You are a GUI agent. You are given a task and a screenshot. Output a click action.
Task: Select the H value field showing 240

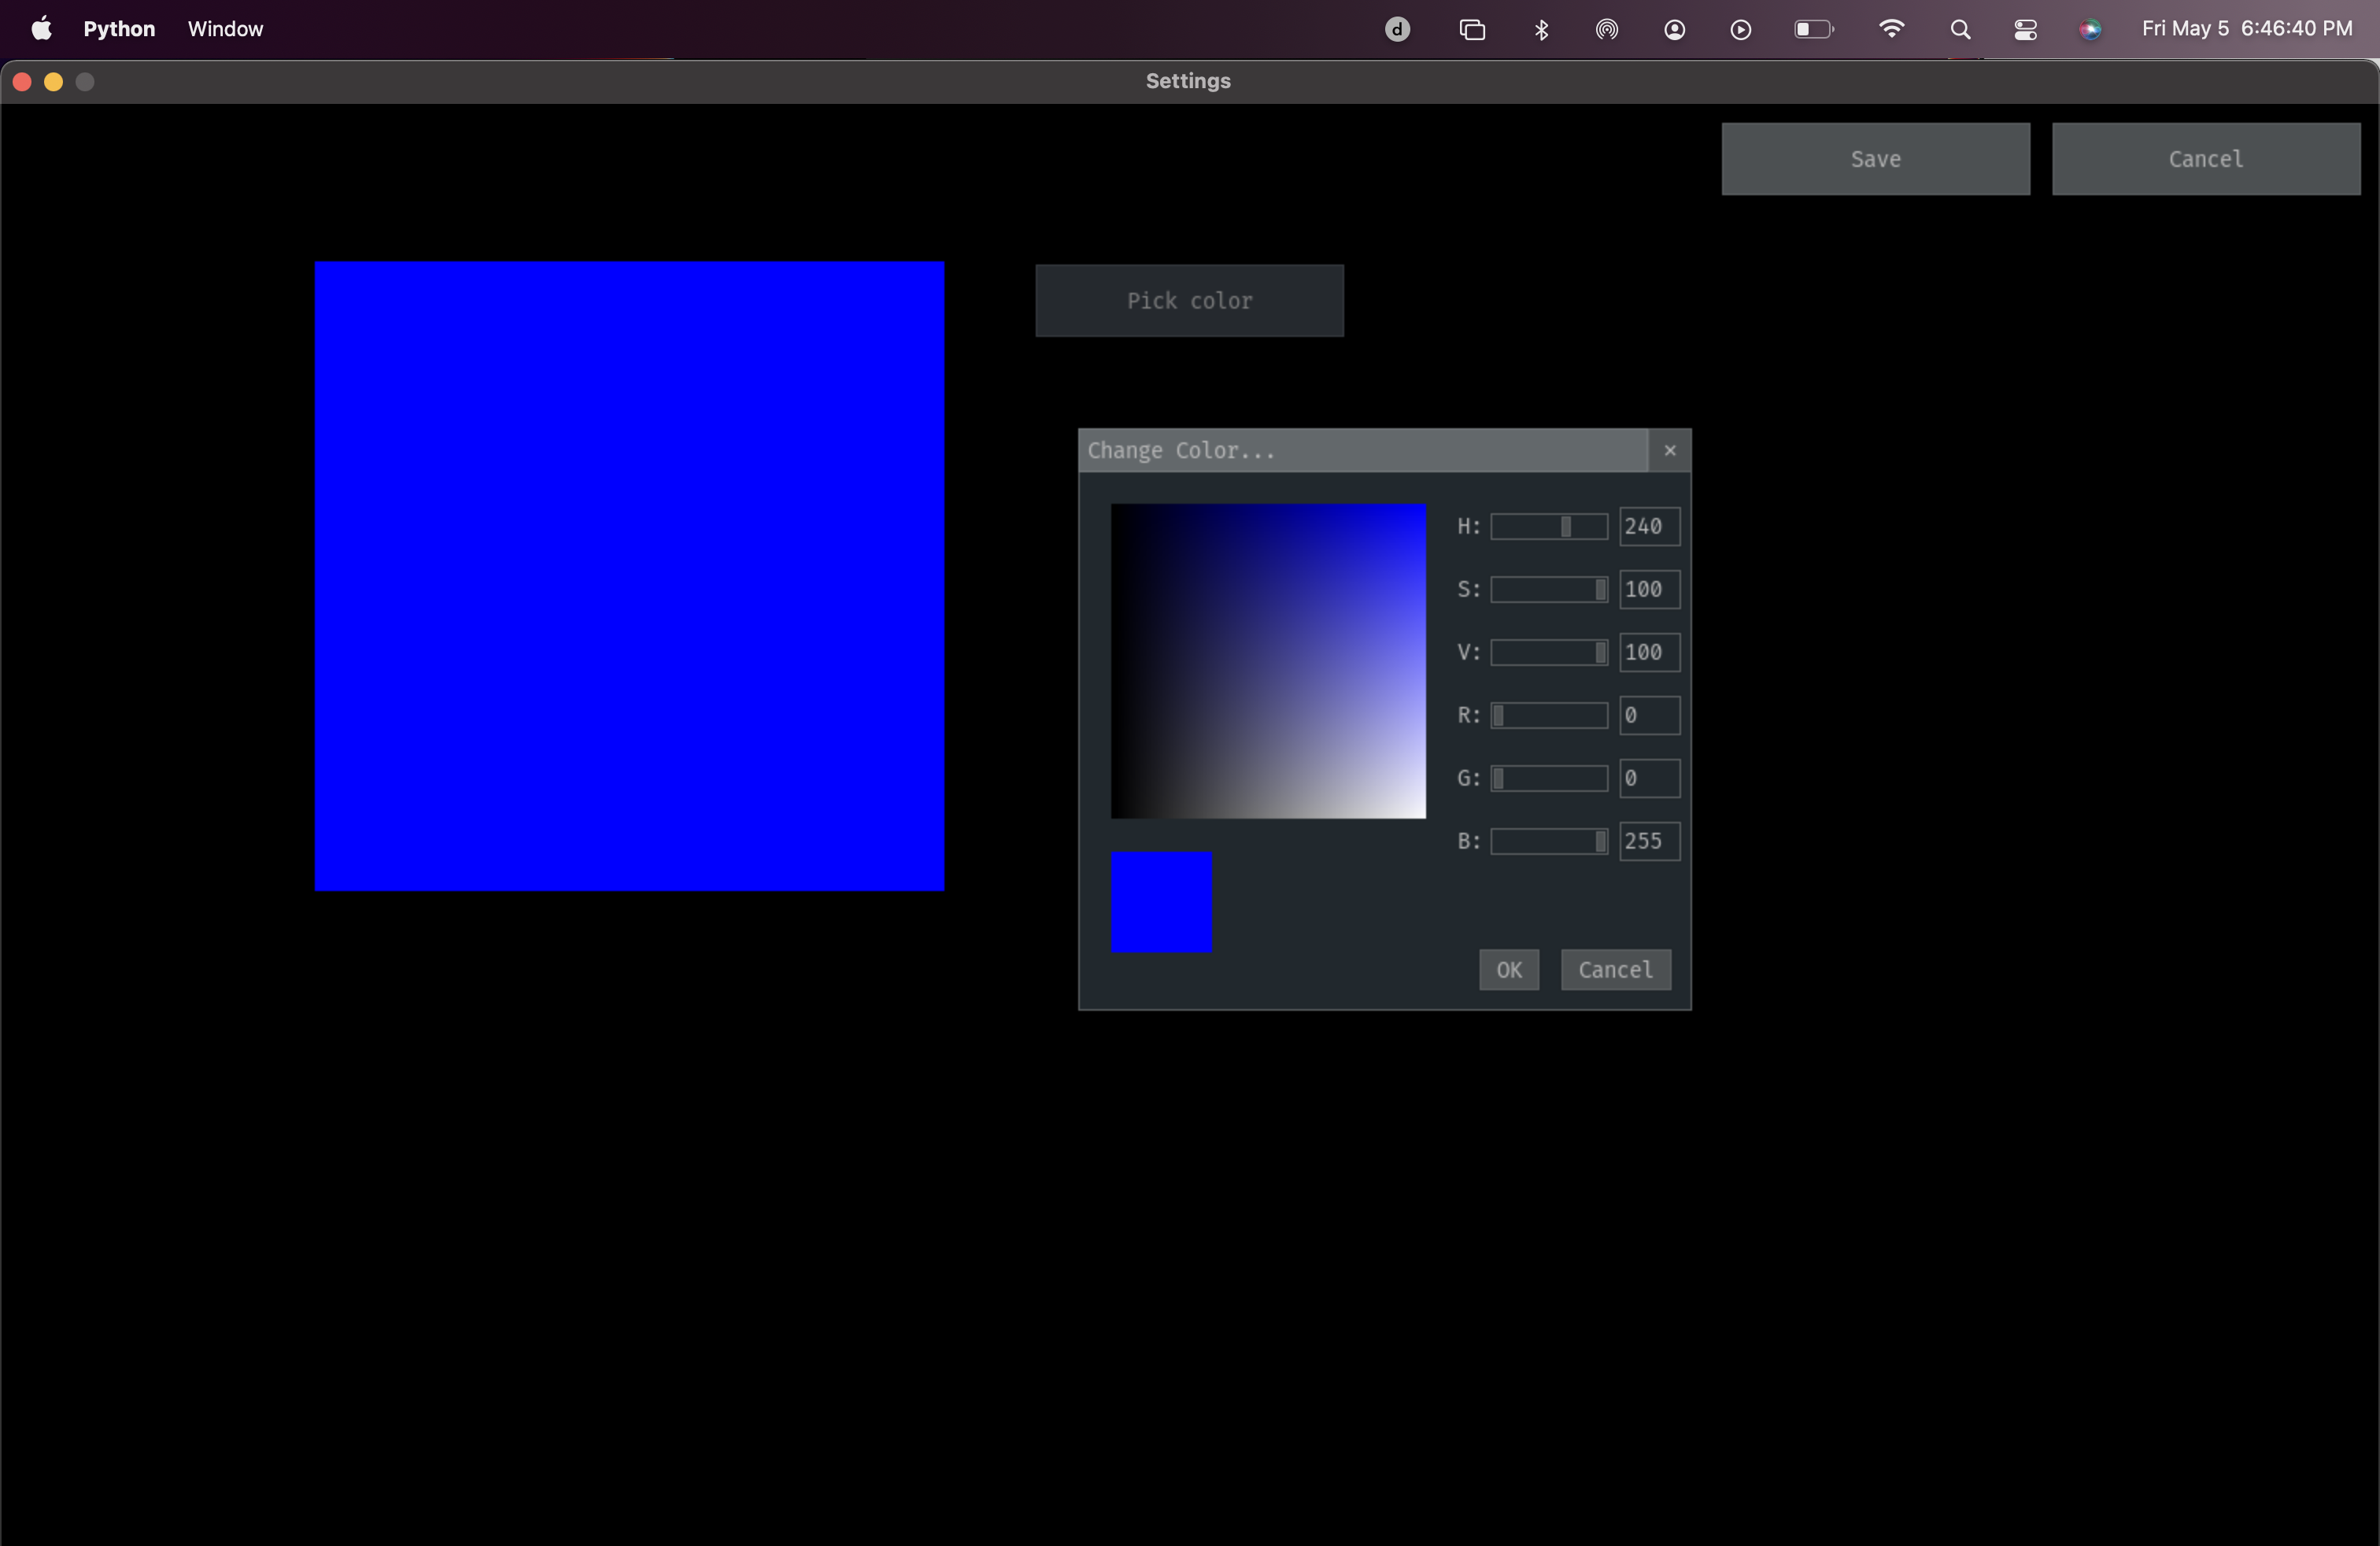[1647, 526]
